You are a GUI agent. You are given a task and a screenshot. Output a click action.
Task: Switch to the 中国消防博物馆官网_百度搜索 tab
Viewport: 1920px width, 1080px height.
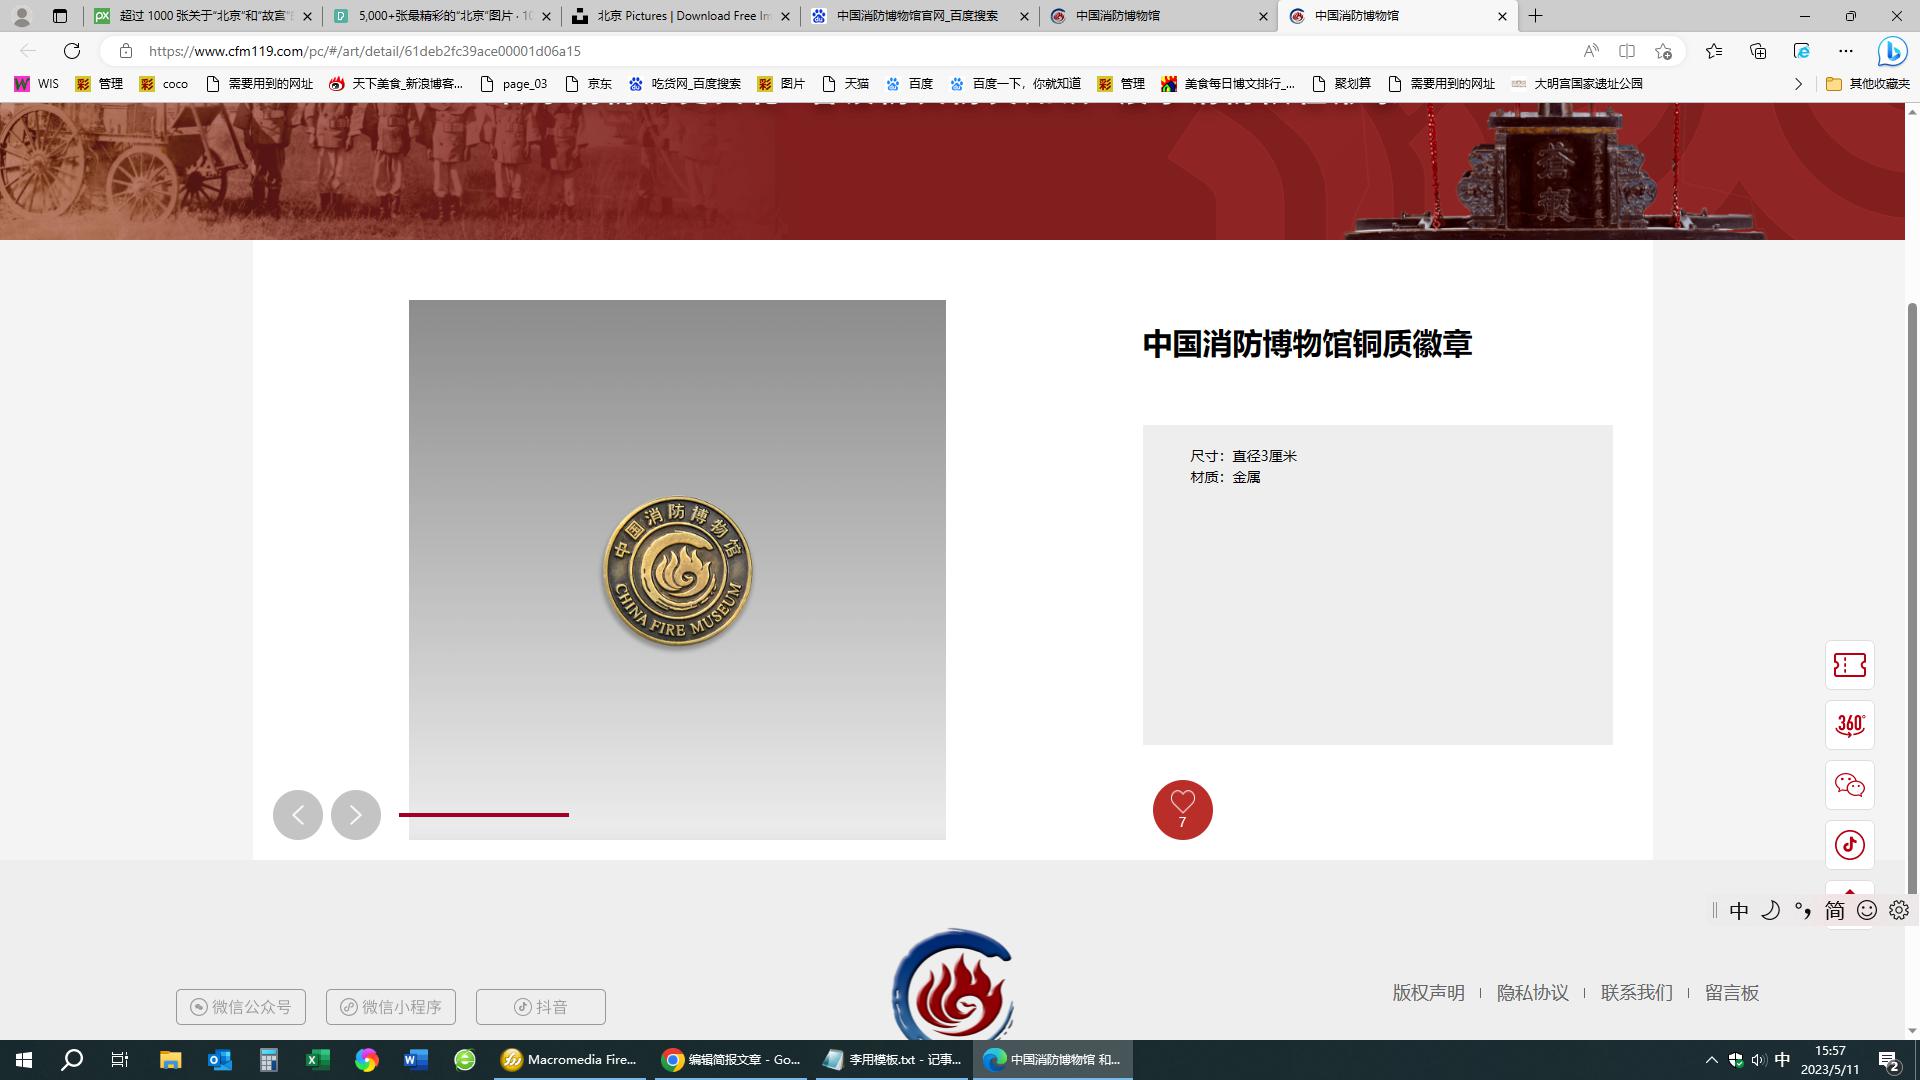click(916, 16)
